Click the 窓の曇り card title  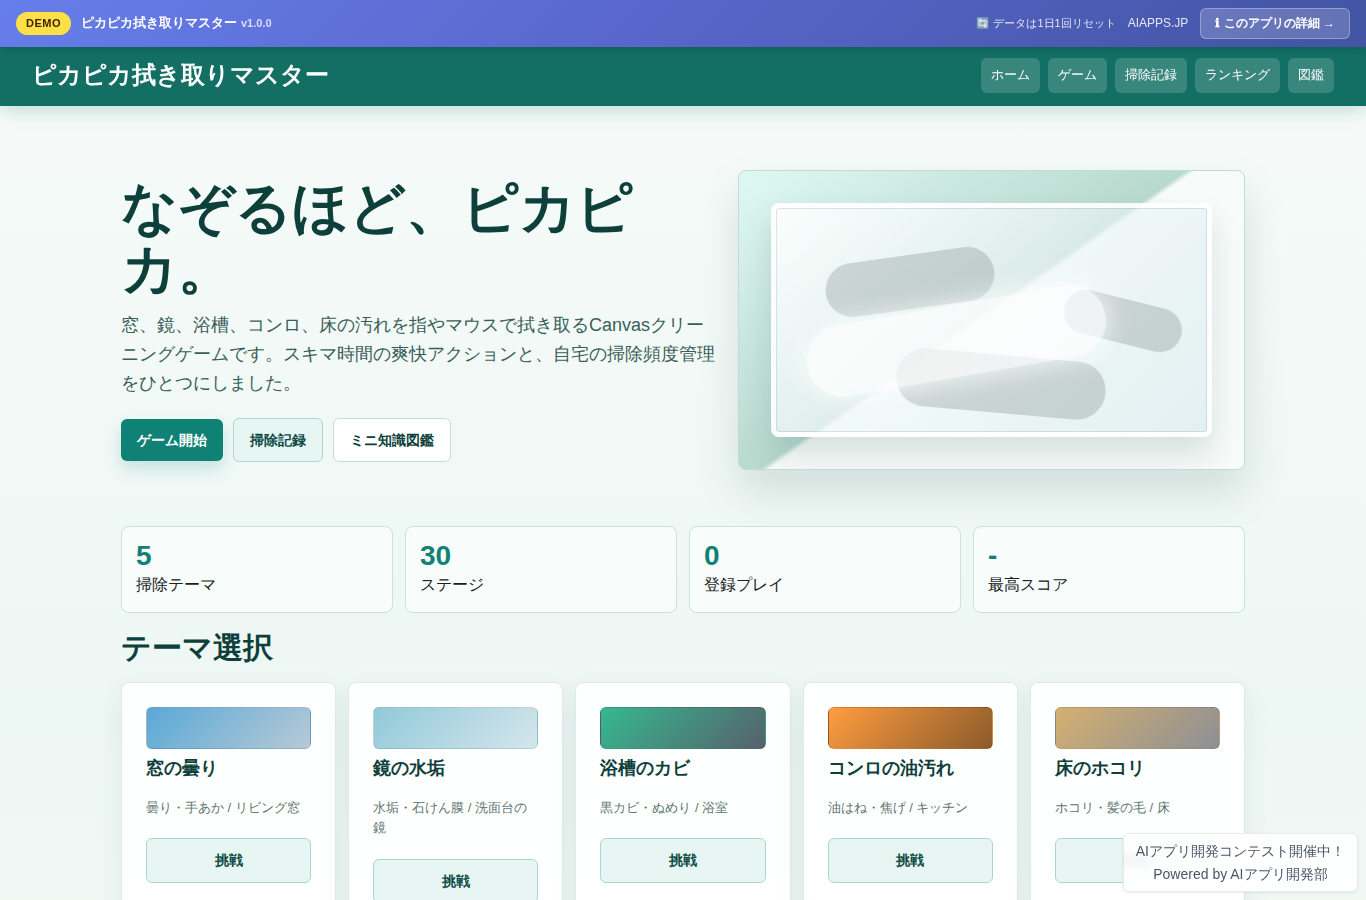click(x=181, y=768)
